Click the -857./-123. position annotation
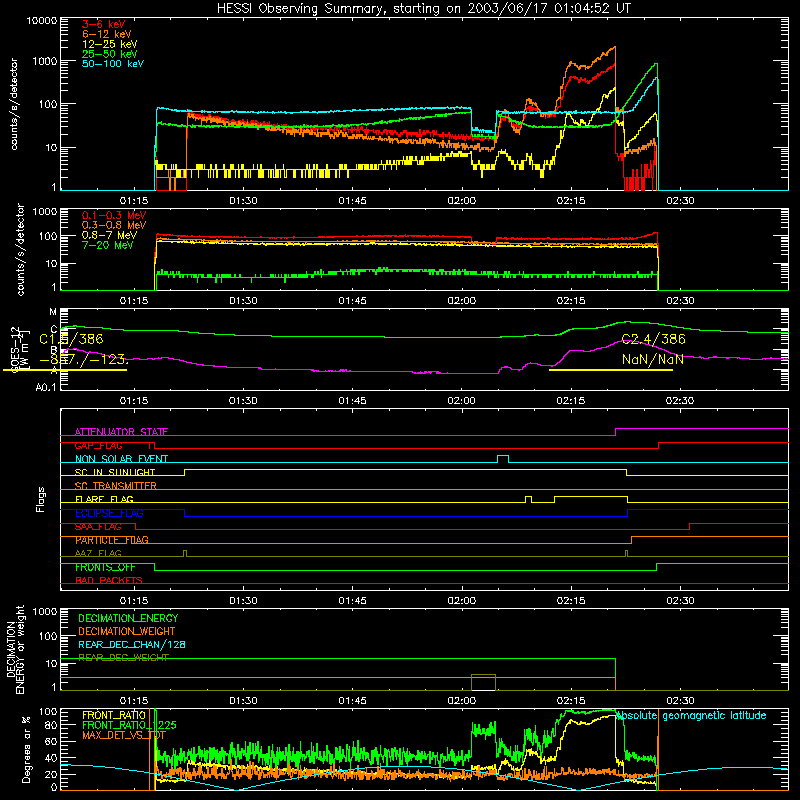800x800 pixels. [x=83, y=359]
